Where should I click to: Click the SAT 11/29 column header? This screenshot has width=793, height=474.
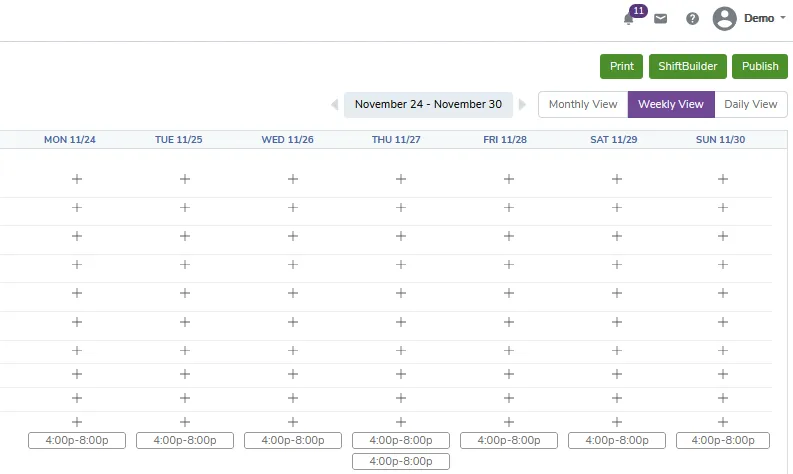[x=613, y=140]
